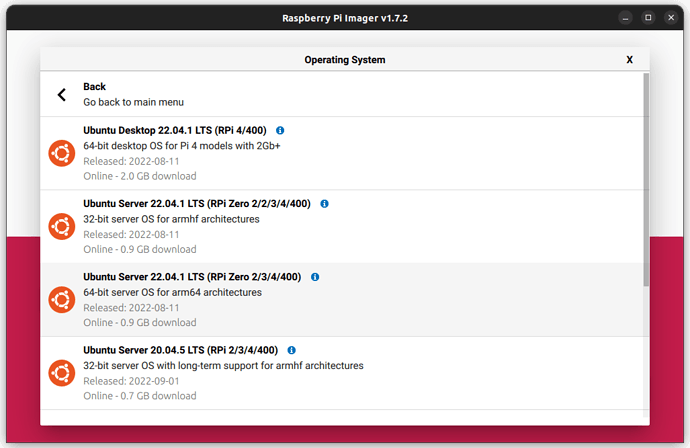Pick the 64-bit server OS for arm64 description
Image resolution: width=690 pixels, height=448 pixels.
172,292
